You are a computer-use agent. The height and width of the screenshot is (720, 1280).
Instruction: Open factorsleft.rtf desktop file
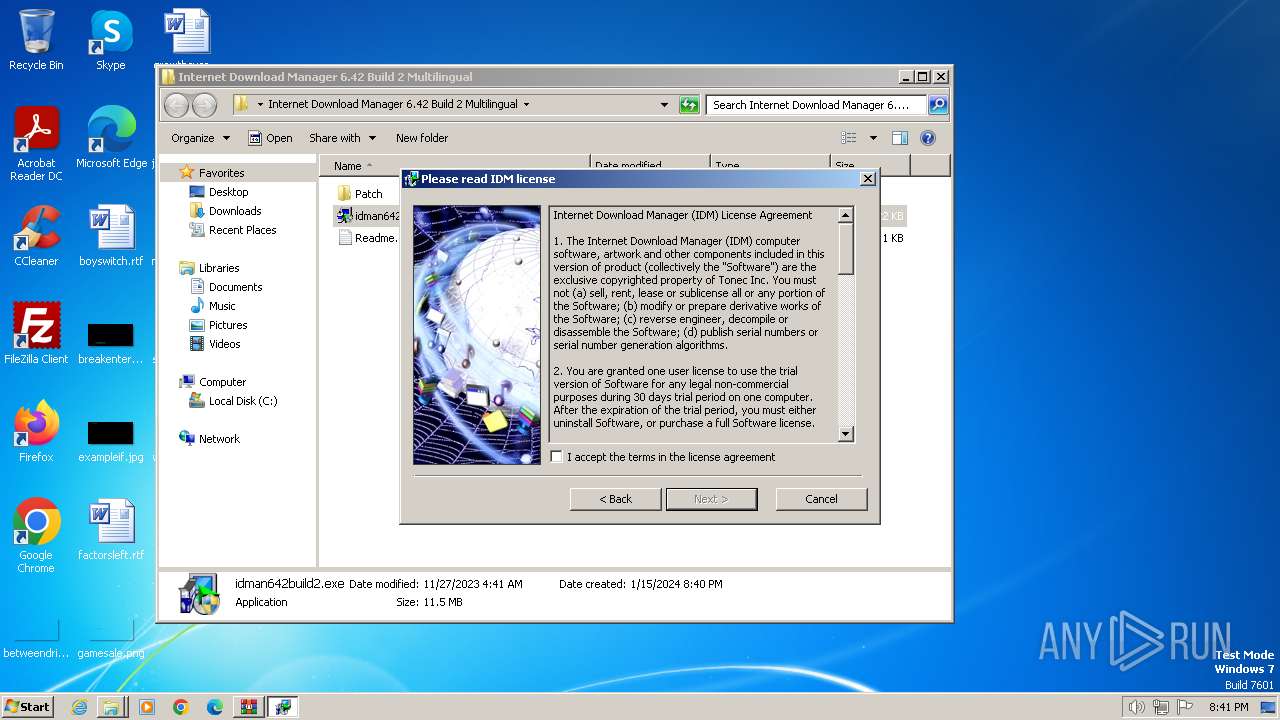[x=111, y=529]
